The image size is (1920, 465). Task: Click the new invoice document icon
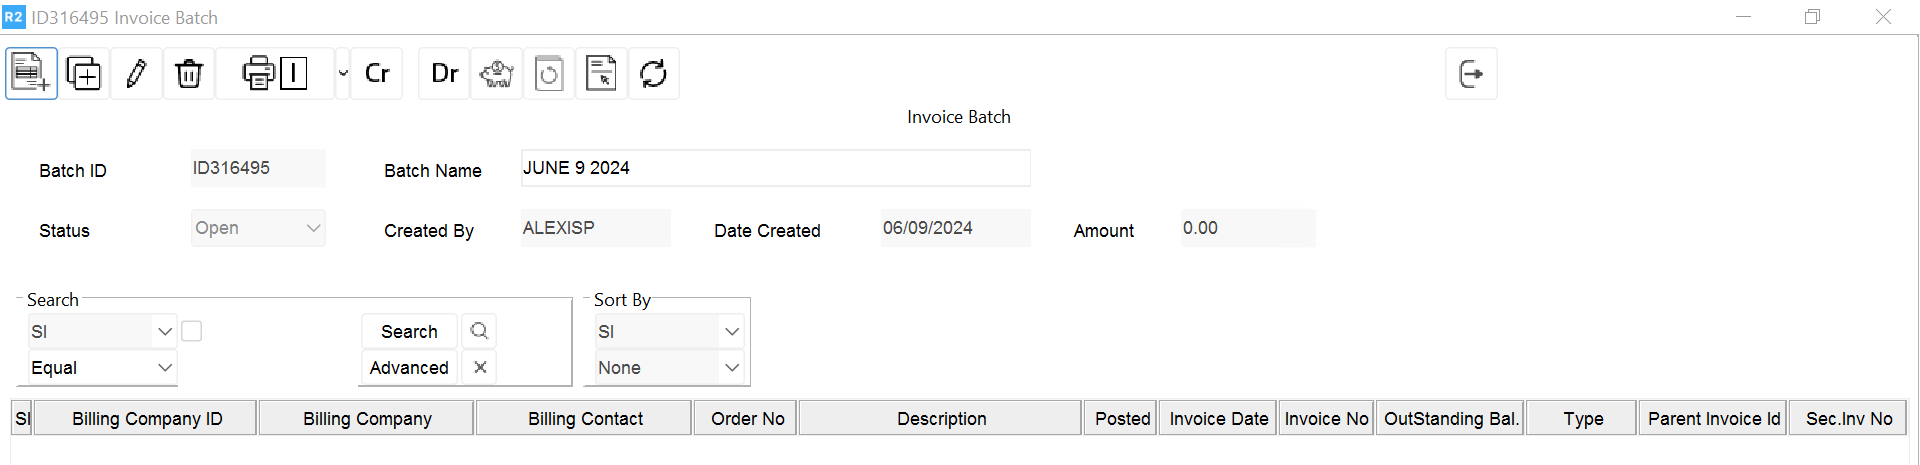click(x=31, y=74)
